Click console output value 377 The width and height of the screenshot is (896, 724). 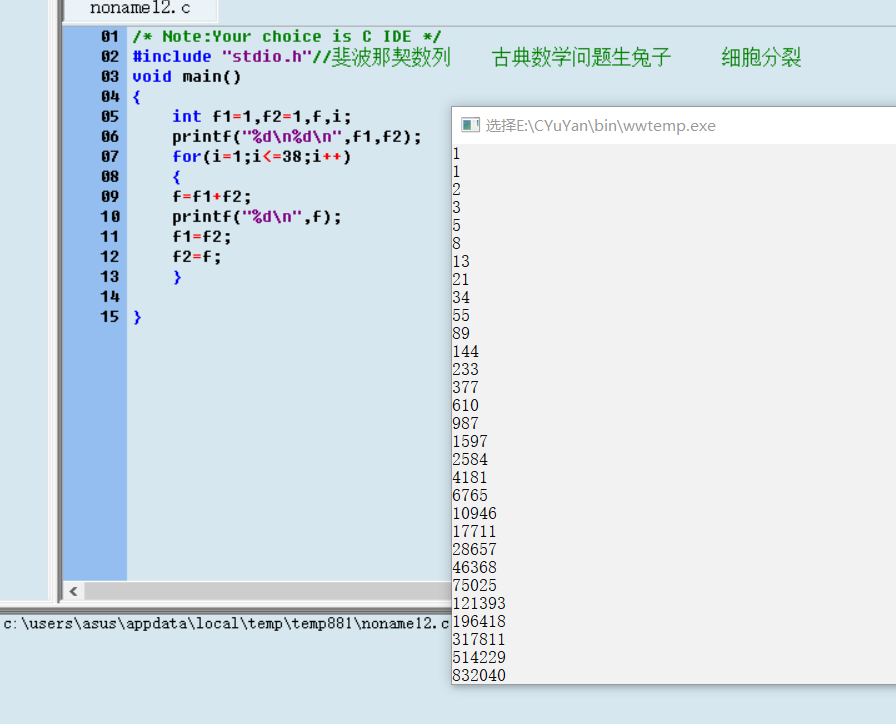click(466, 387)
